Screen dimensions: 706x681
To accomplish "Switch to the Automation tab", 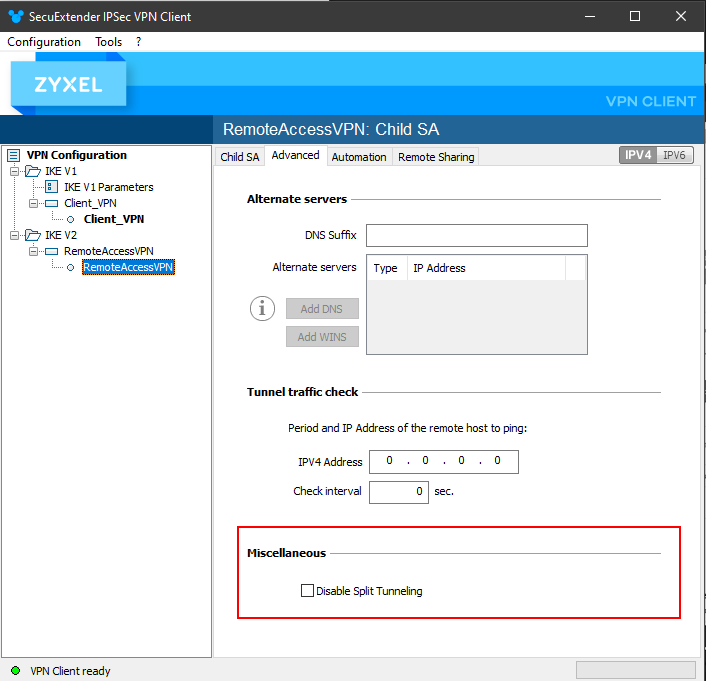I will 359,157.
